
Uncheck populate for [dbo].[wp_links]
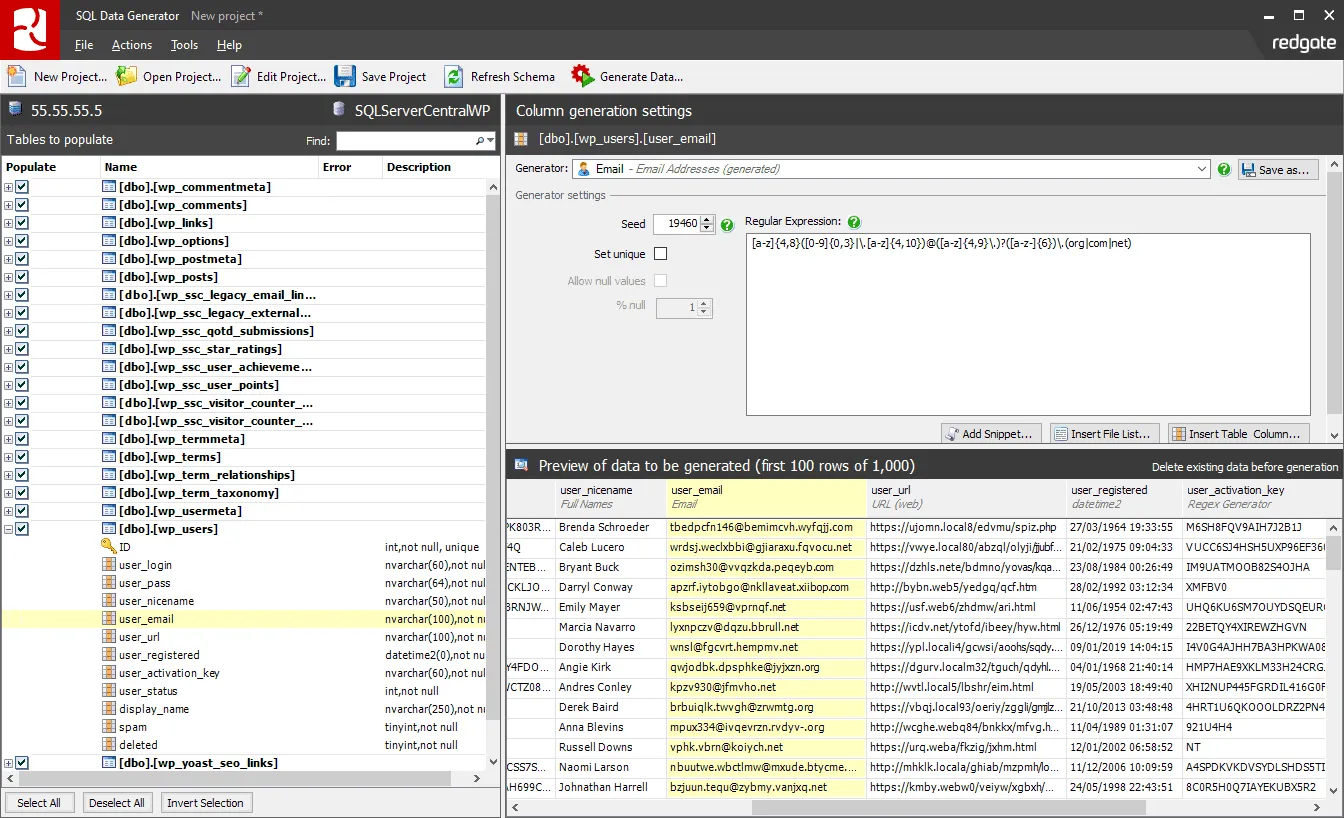[x=22, y=223]
